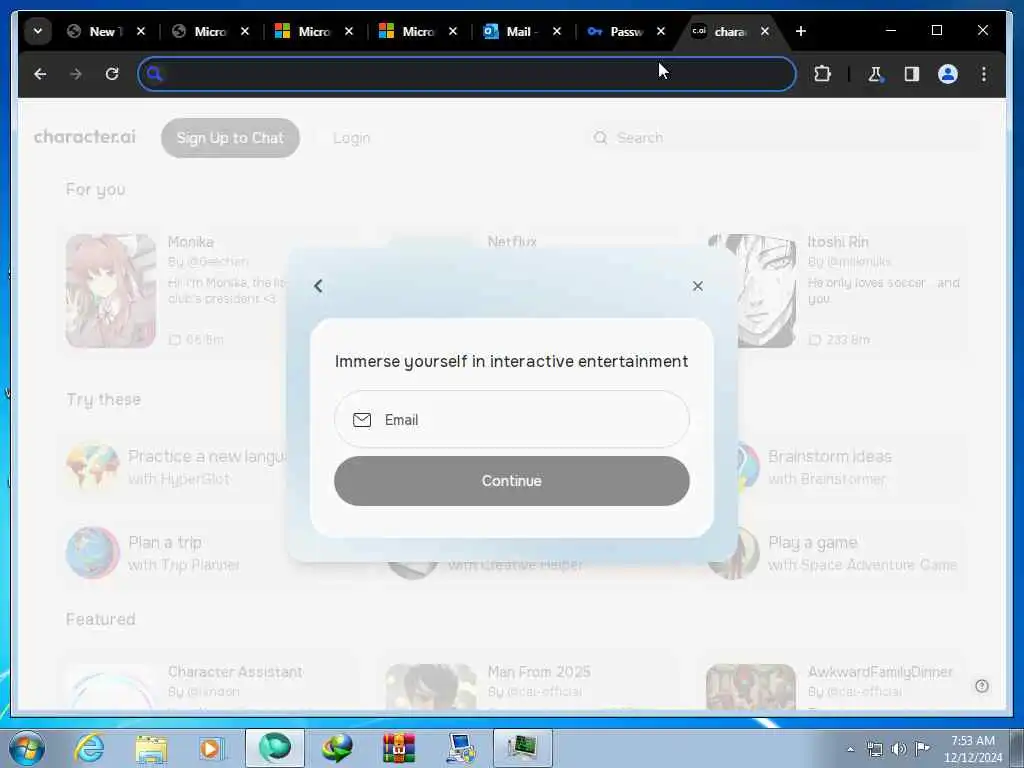Open the Itoshi Rin character thumbnail
This screenshot has width=1024, height=768.
click(x=752, y=291)
